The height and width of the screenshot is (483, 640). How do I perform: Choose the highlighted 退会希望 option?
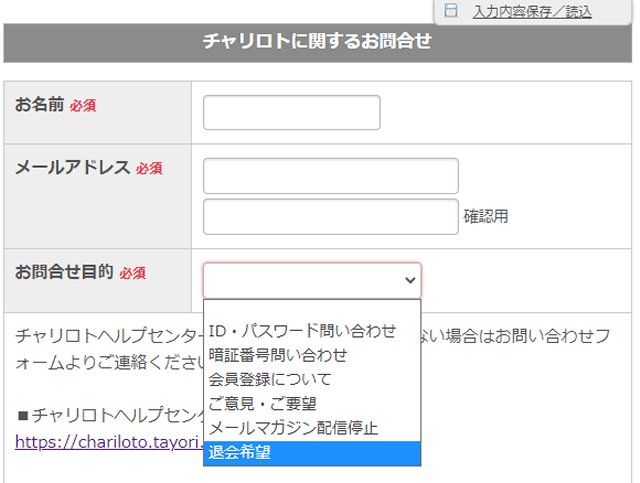tap(312, 453)
